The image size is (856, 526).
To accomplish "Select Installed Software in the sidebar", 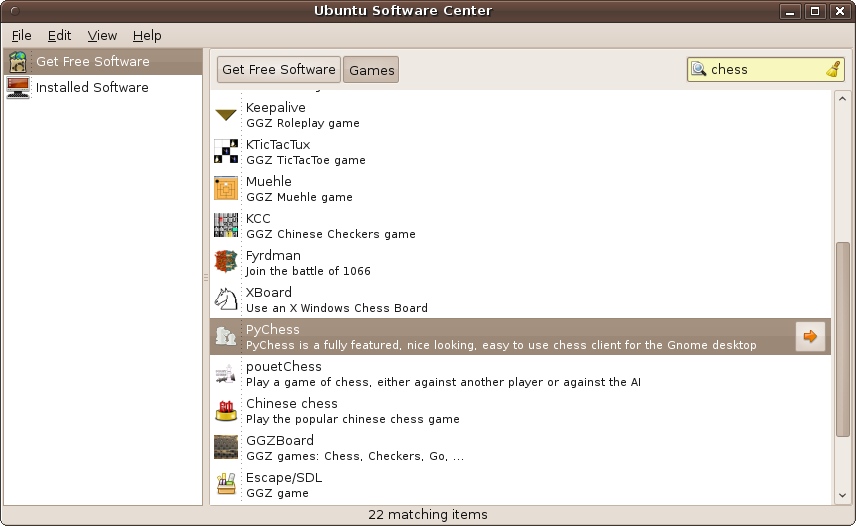I will click(x=103, y=87).
